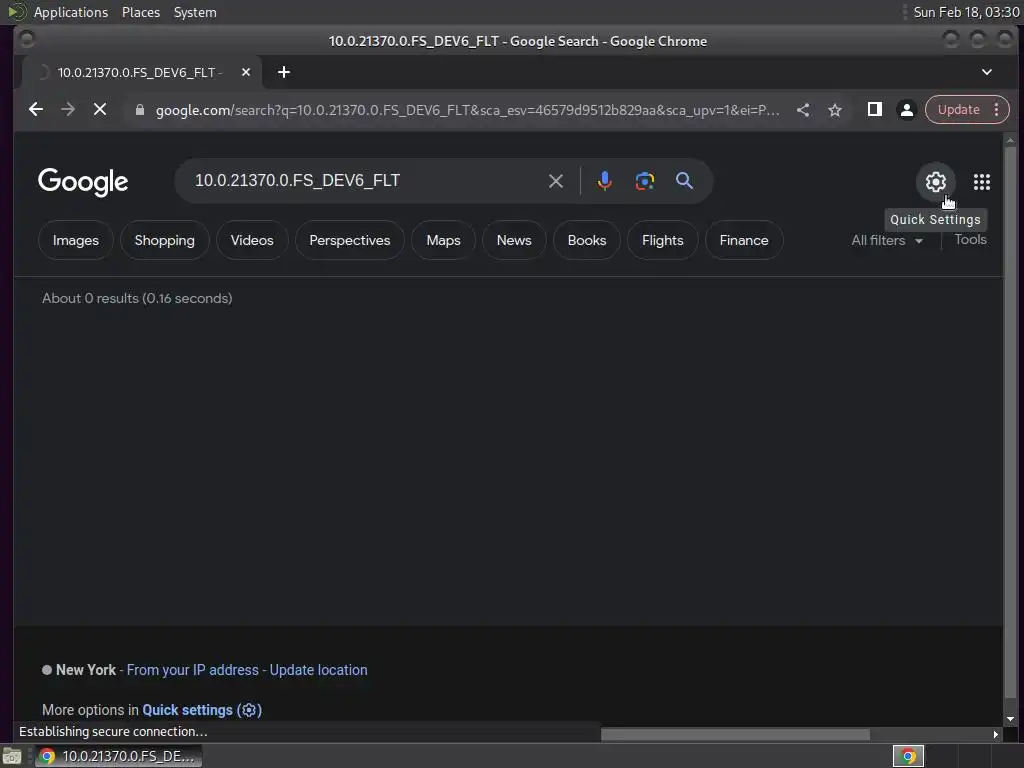
Task: Filter results by Maps
Action: pos(443,240)
